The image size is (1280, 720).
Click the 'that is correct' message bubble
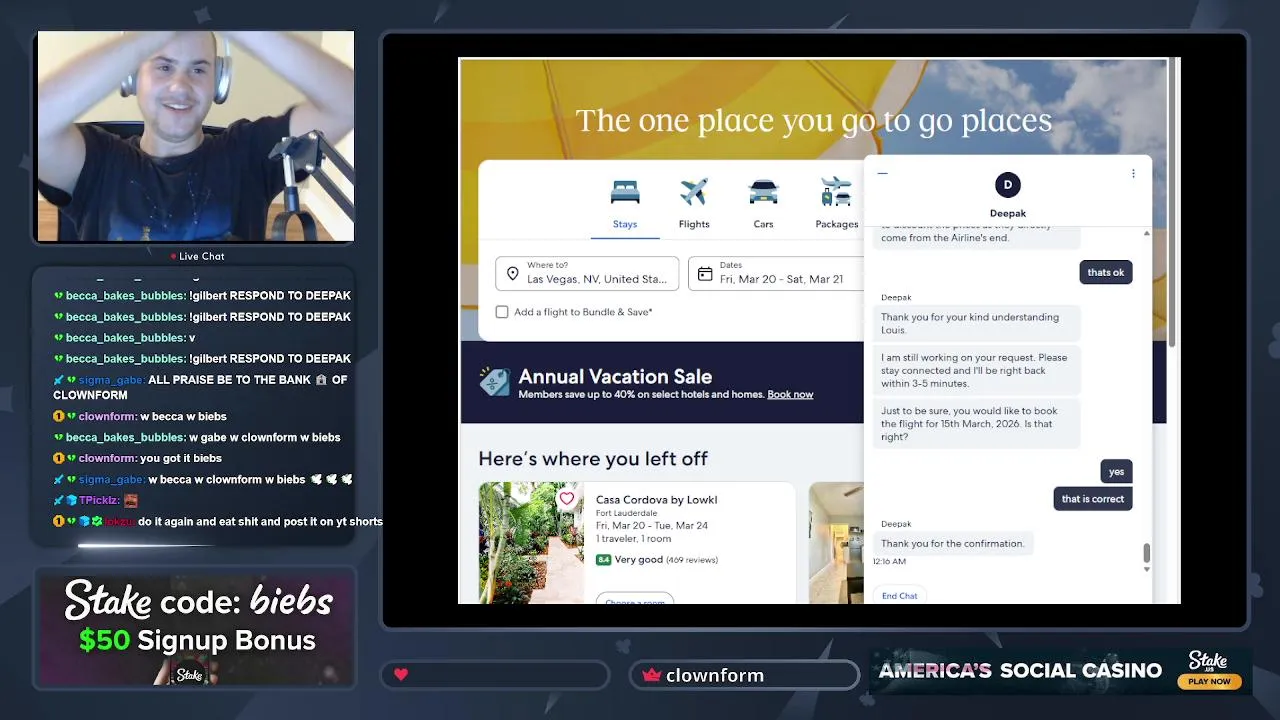click(1093, 499)
